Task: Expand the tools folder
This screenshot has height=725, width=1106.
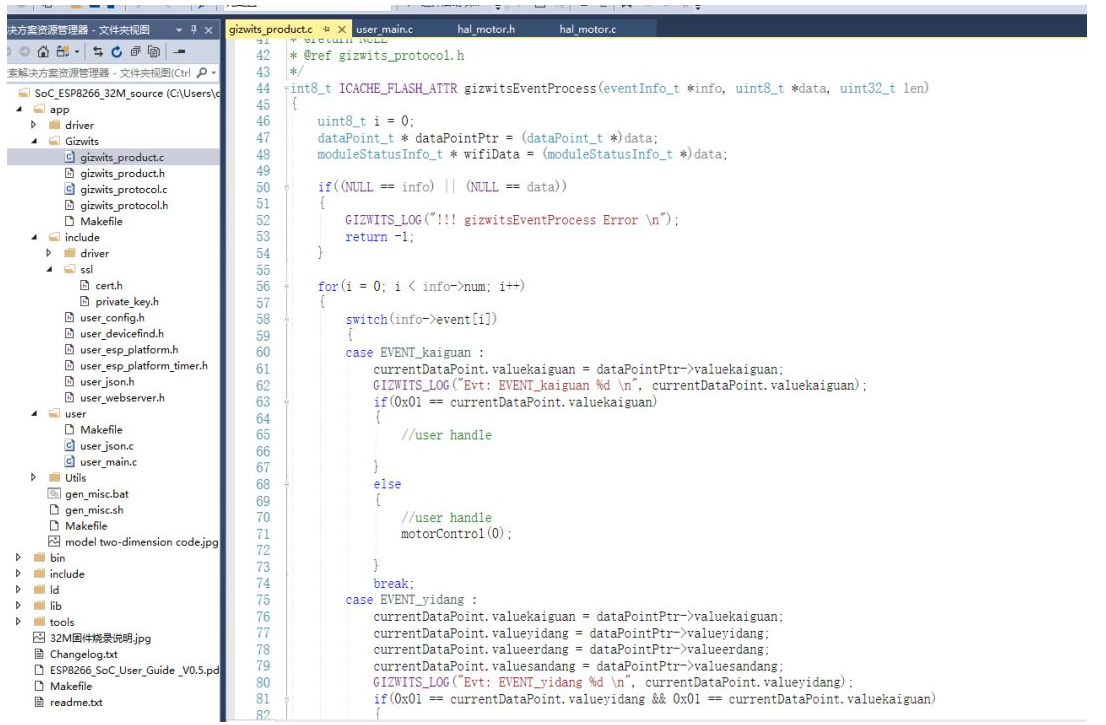Action: 18,622
